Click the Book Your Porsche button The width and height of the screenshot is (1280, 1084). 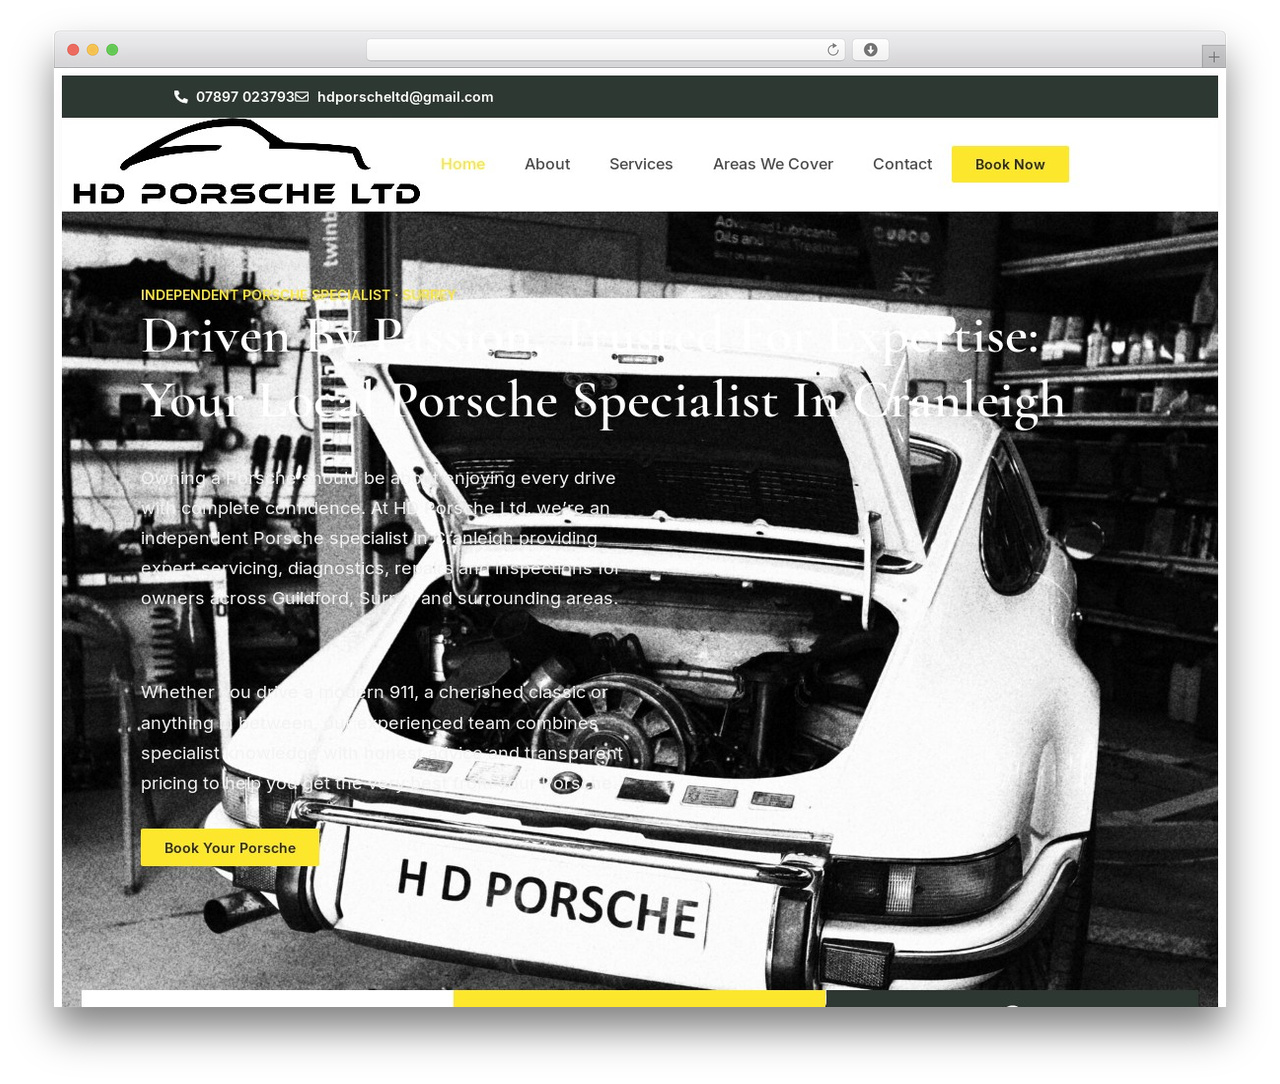pyautogui.click(x=230, y=848)
